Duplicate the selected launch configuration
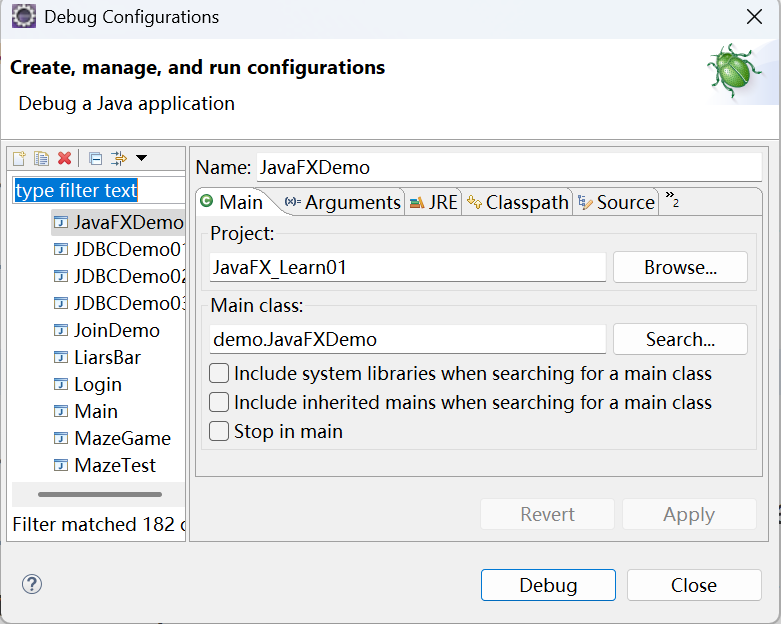The image size is (781, 624). coord(41,158)
